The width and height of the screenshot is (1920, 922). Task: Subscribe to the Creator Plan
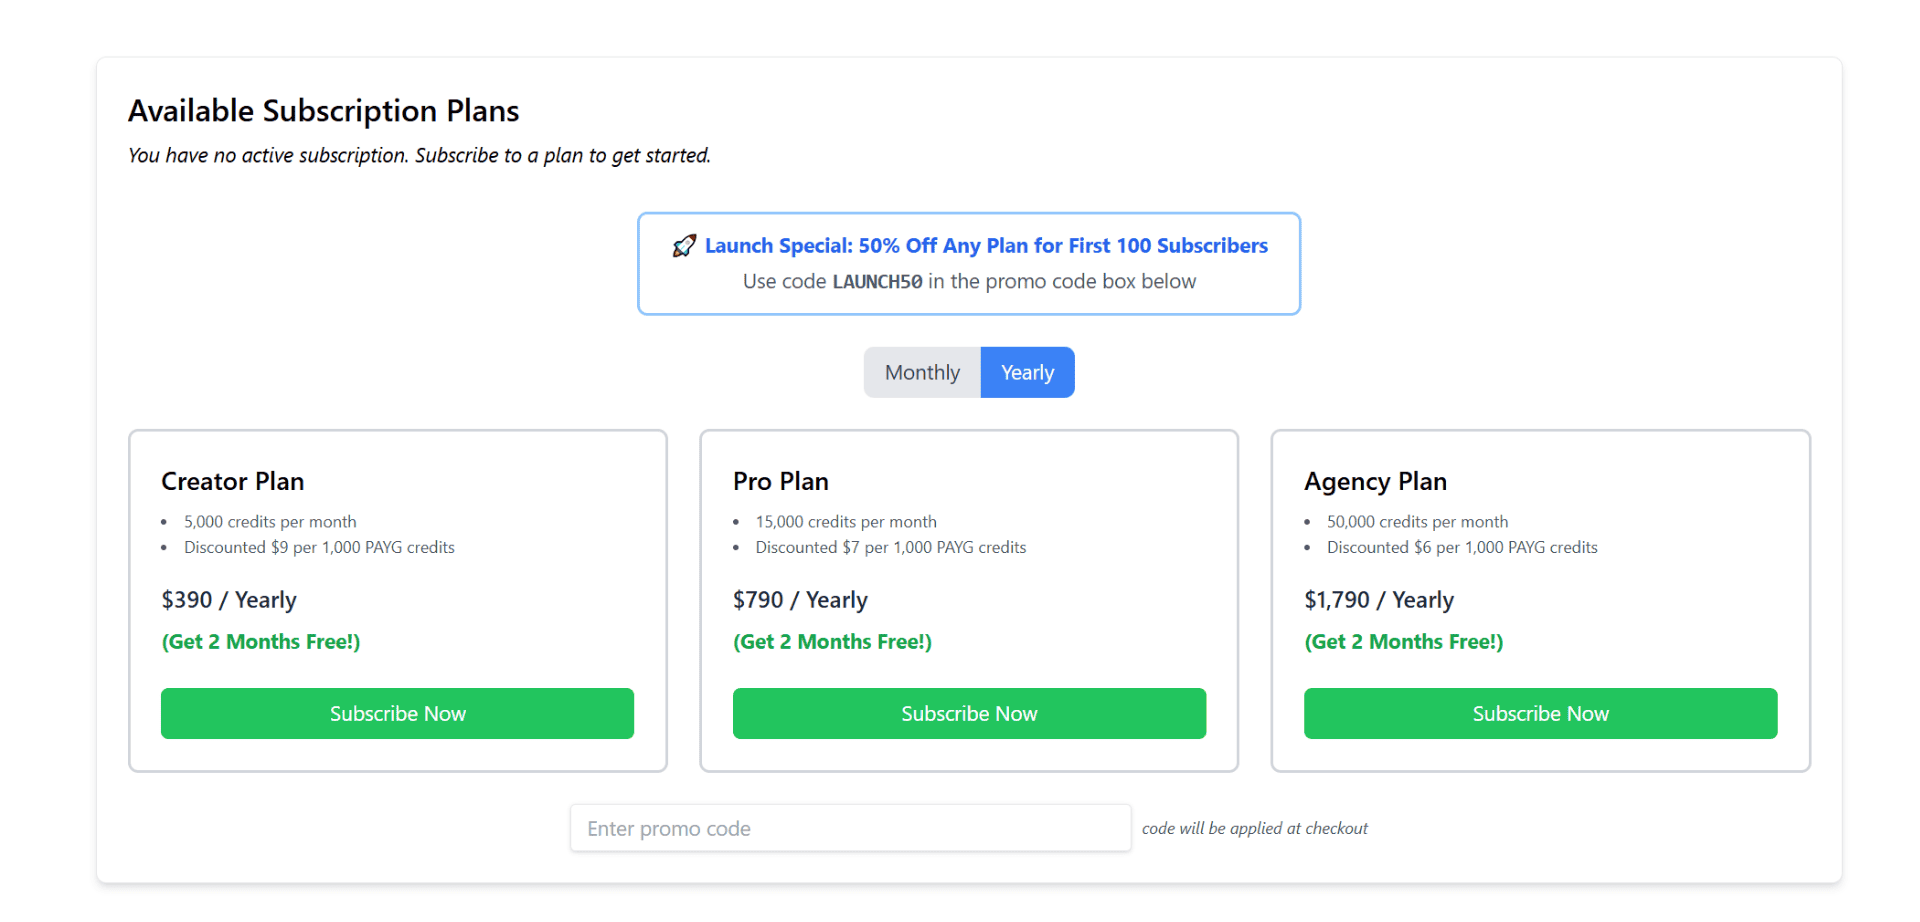[397, 714]
